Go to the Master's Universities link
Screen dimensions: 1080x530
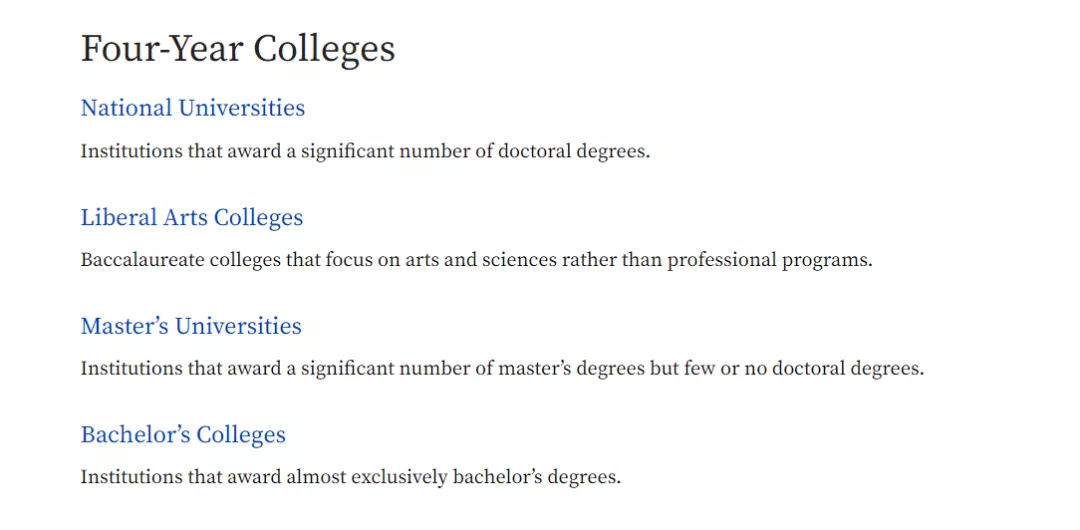(190, 327)
